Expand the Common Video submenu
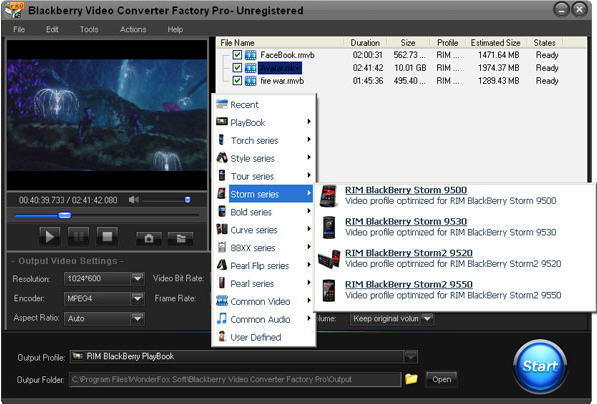Viewport: 597px width, 404px height. [264, 302]
